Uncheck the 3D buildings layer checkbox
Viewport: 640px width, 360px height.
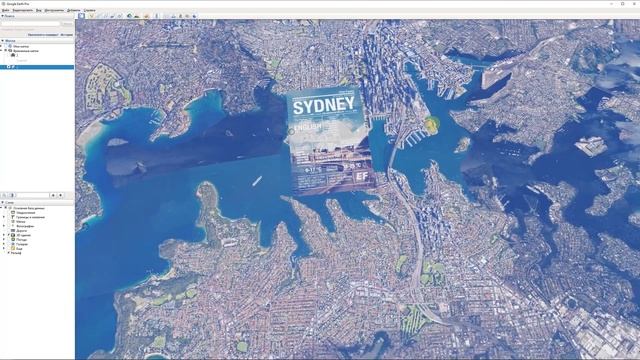click(9, 235)
